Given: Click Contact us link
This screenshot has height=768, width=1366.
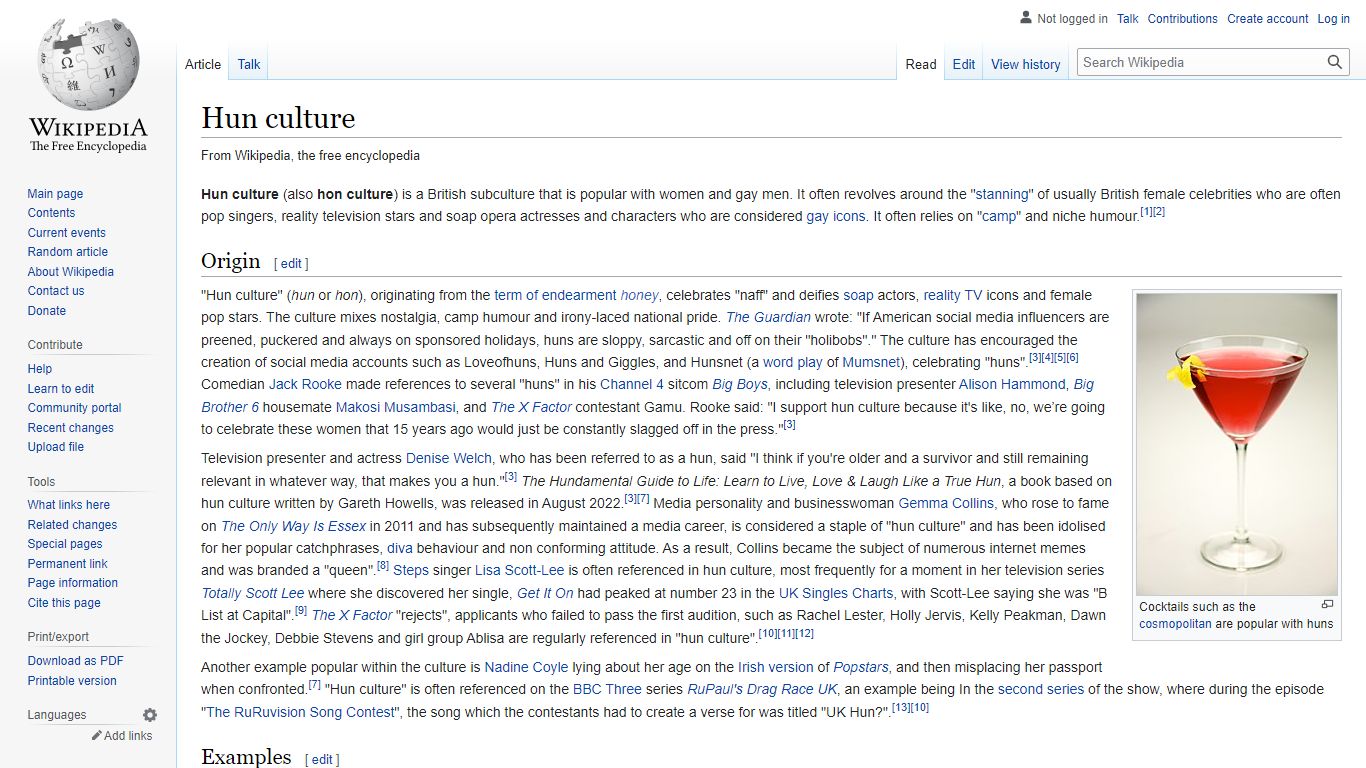Looking at the screenshot, I should pyautogui.click(x=56, y=291).
